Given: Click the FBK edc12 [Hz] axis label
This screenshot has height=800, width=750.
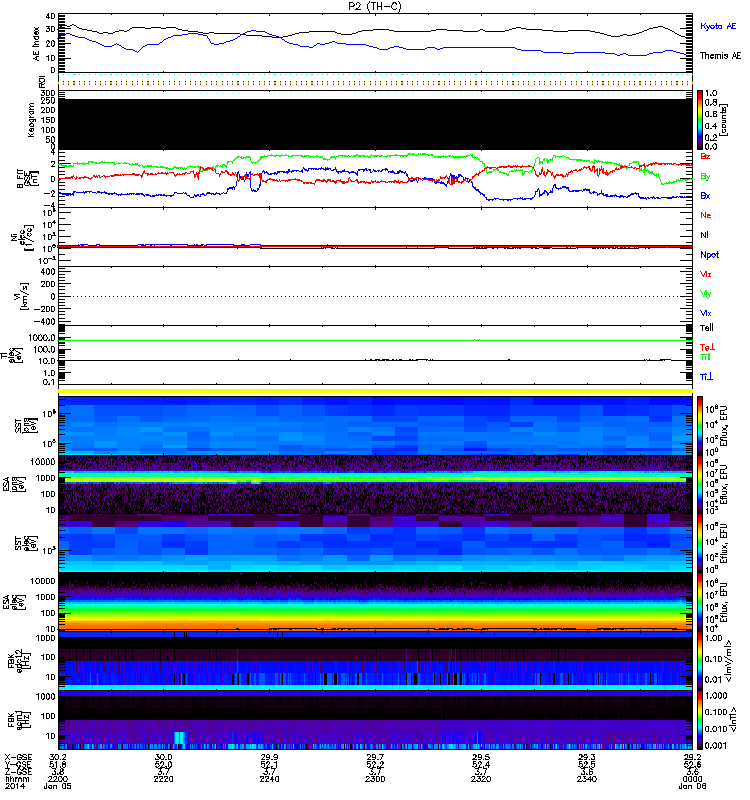Looking at the screenshot, I should (x=18, y=660).
